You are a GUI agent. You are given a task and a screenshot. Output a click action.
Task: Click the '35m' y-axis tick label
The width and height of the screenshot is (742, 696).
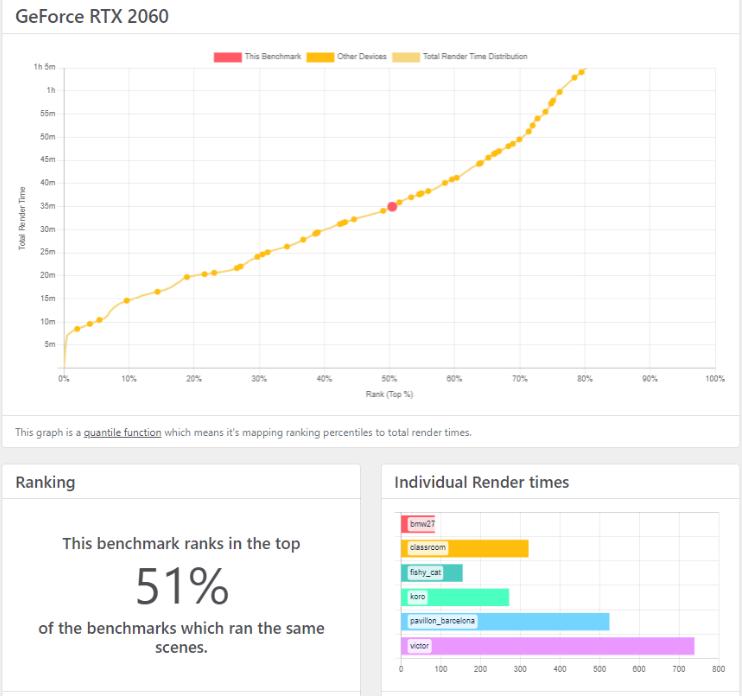[48, 206]
